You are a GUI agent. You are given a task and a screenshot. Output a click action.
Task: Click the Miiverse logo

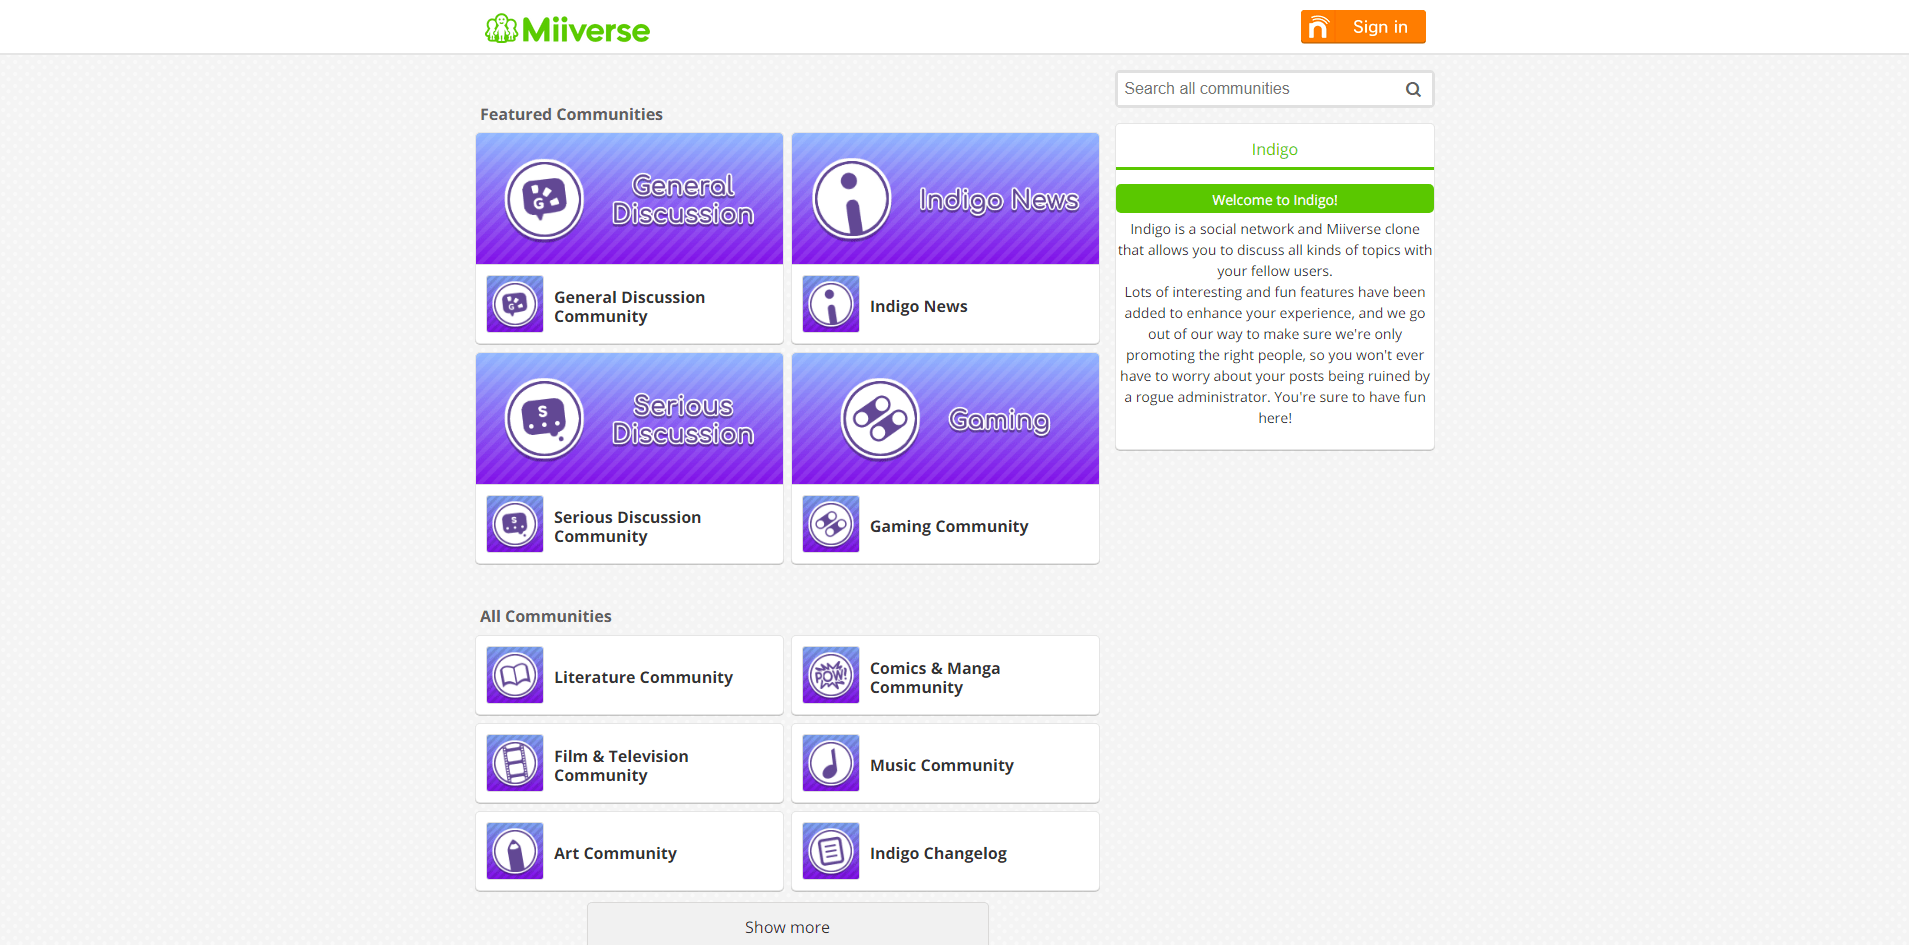click(x=567, y=29)
